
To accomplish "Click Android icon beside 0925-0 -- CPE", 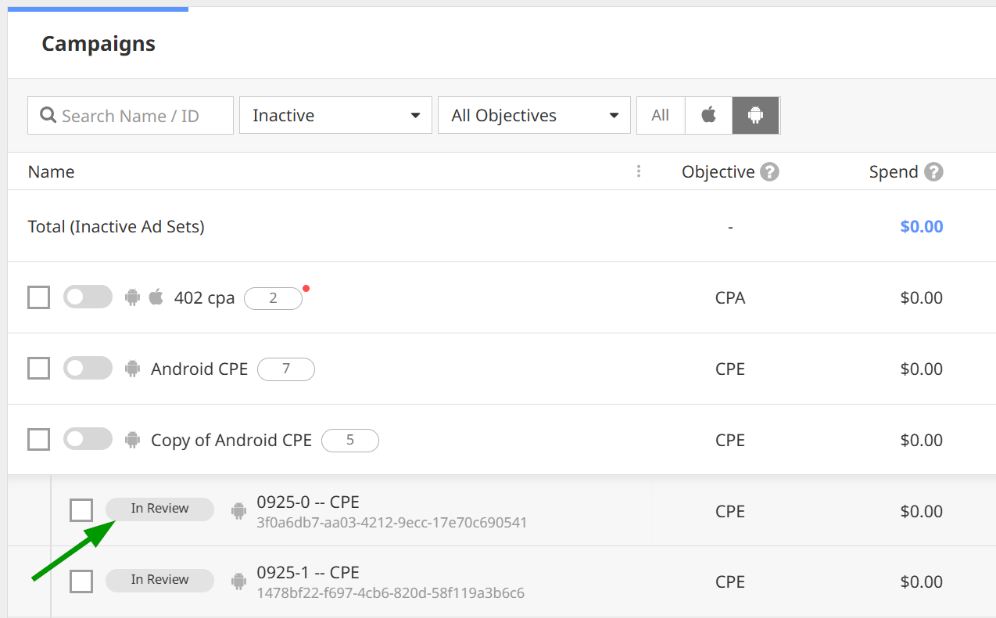I will [x=238, y=511].
